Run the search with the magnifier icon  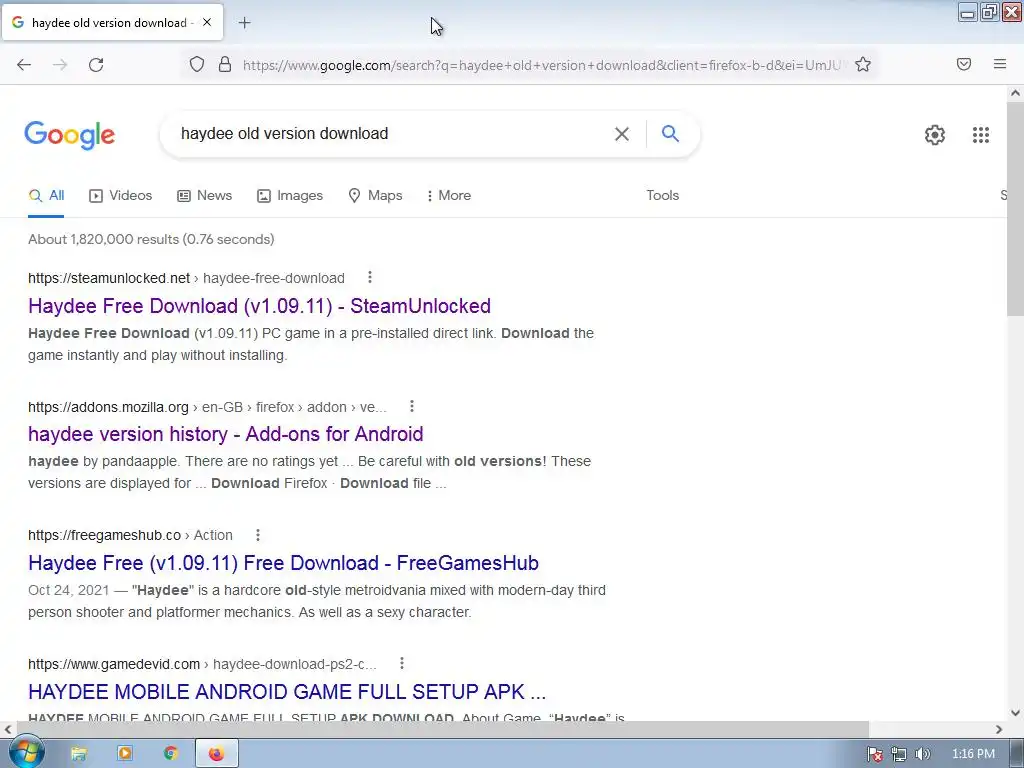coord(670,134)
